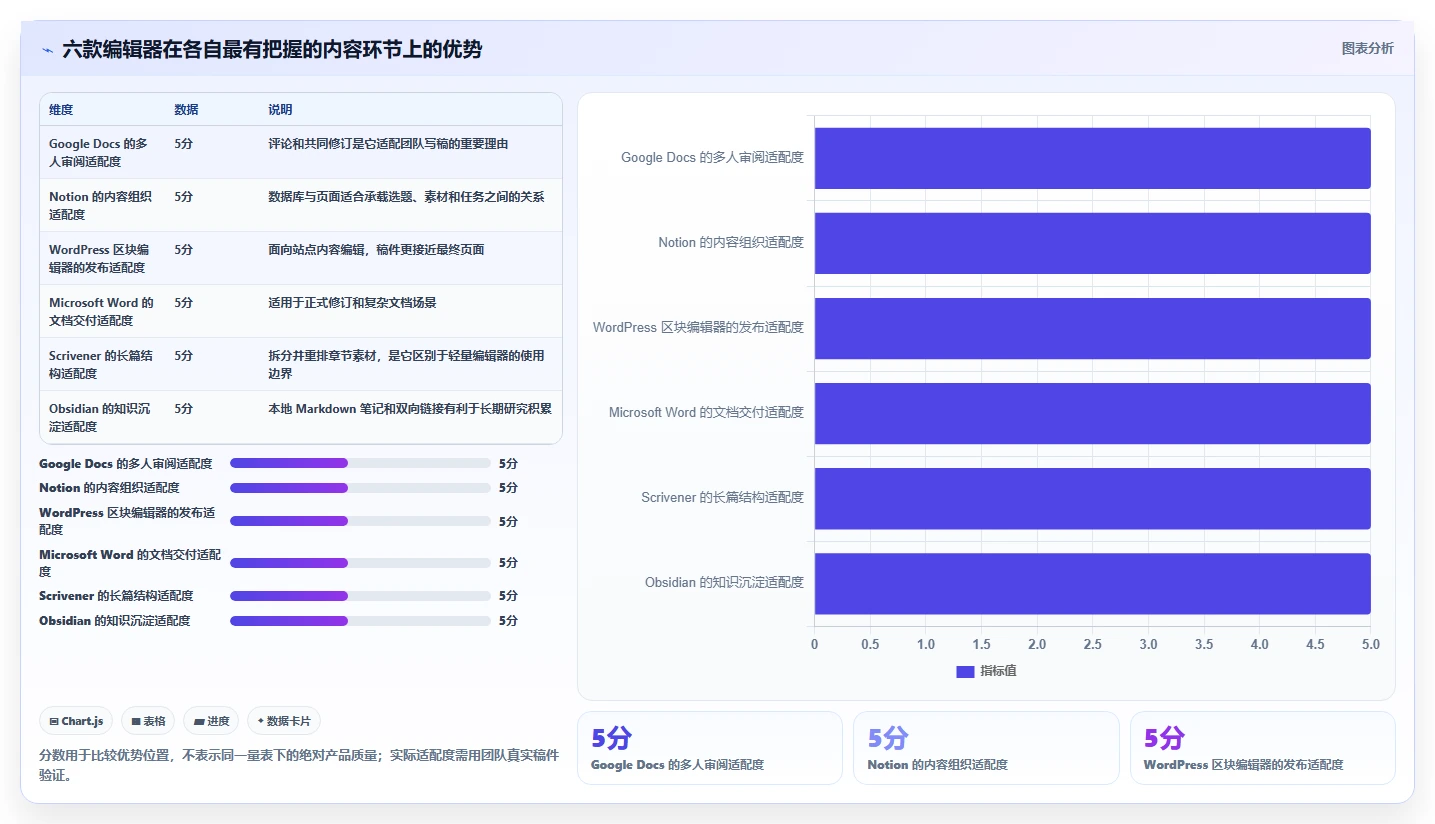Image resolution: width=1435 pixels, height=824 pixels.
Task: Click the chart axis label Google Docs 的多人审阅适配度
Action: 712,158
